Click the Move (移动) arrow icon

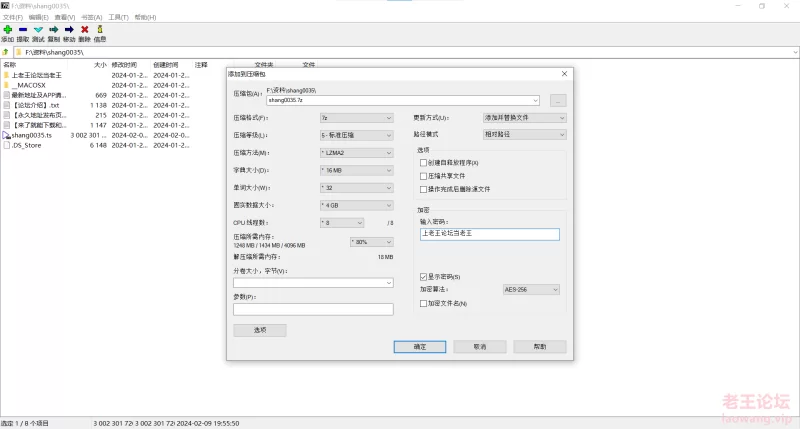(x=68, y=30)
